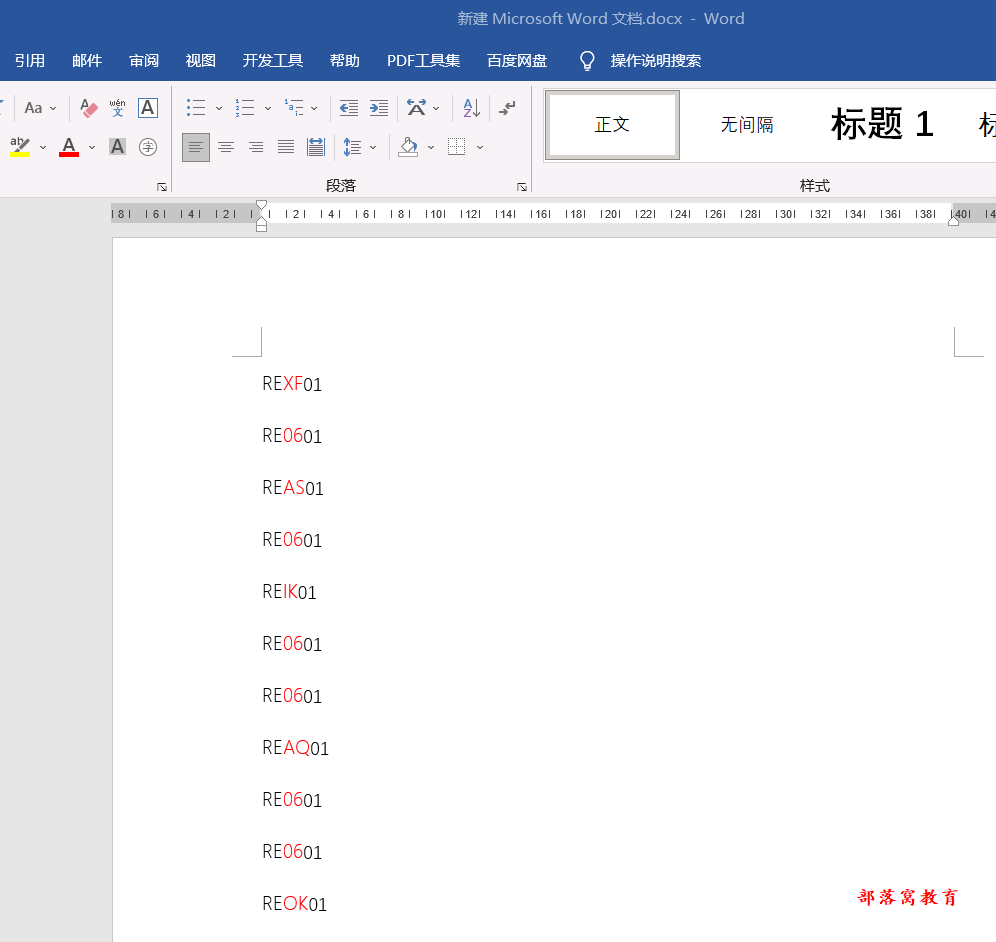Click the REXF01 text line
The height and width of the screenshot is (942, 996).
[x=292, y=384]
